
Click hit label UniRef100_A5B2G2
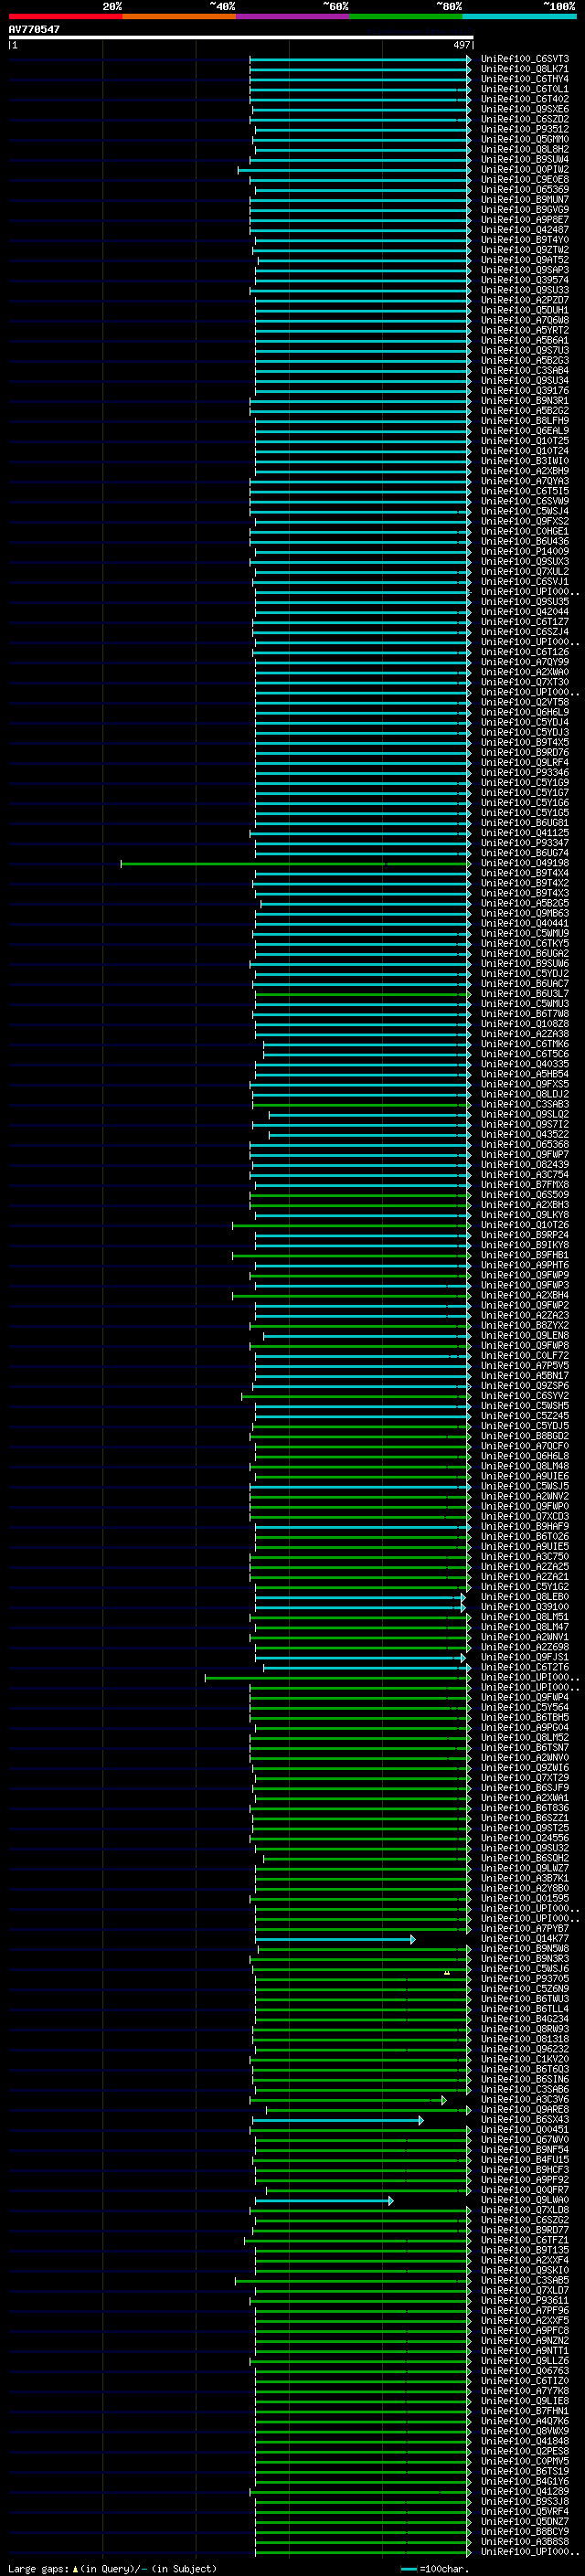click(525, 411)
